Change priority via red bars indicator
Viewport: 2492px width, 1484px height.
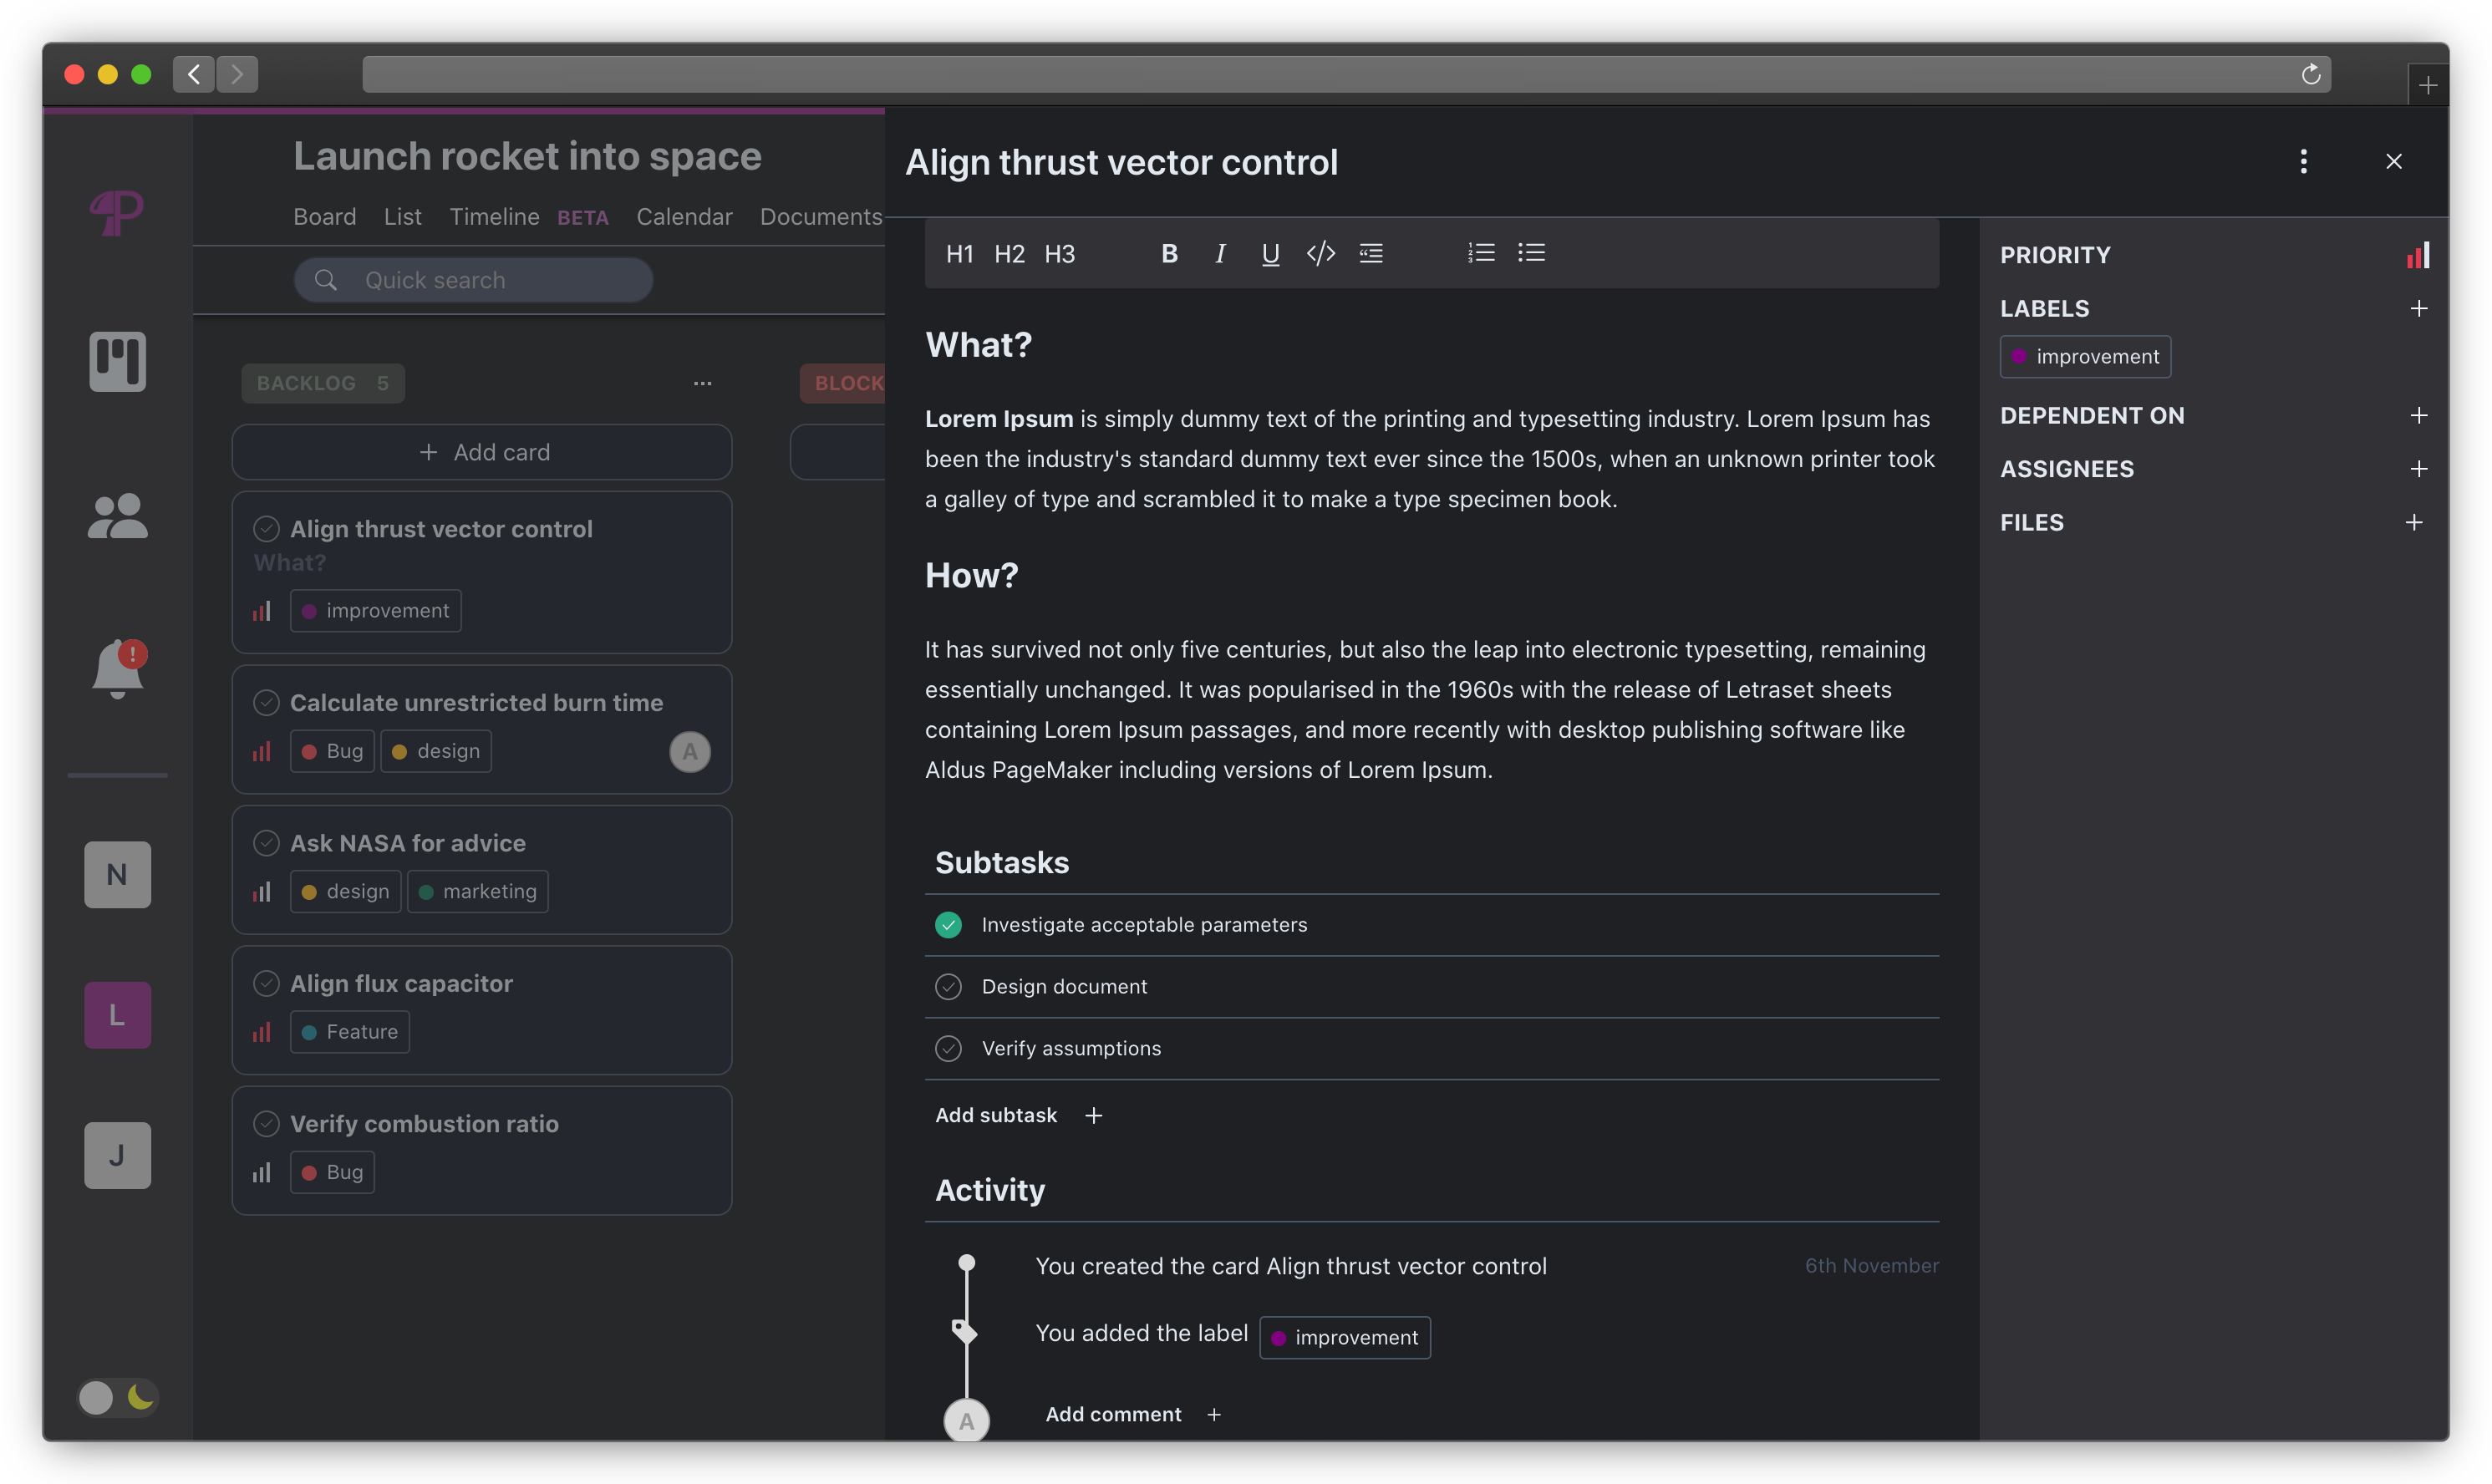click(x=2418, y=255)
